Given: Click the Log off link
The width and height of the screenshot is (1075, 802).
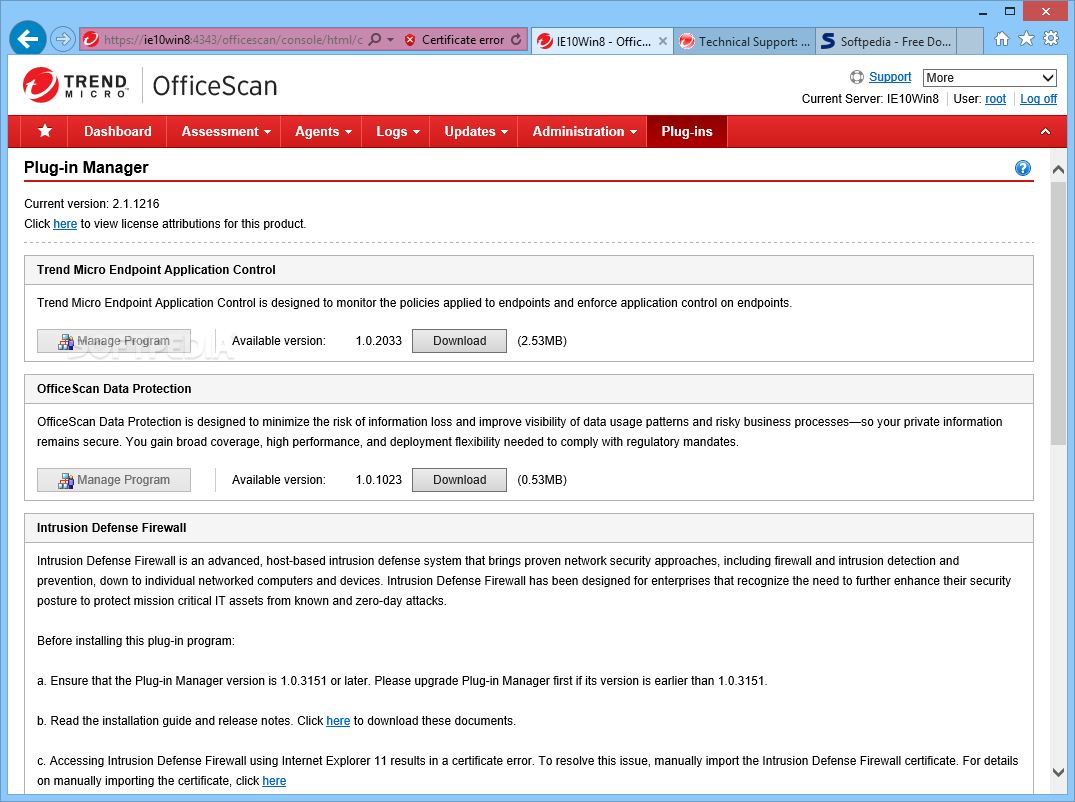Looking at the screenshot, I should pyautogui.click(x=1038, y=99).
